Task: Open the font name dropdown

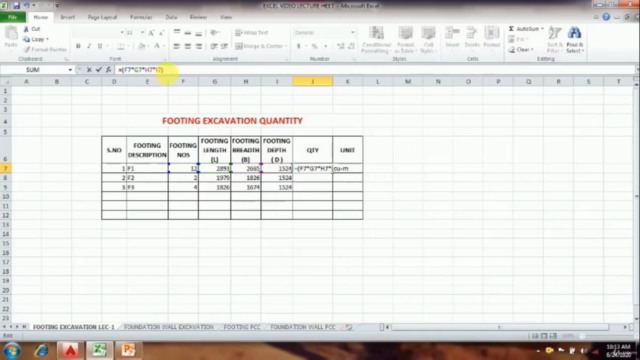Action: (x=122, y=33)
